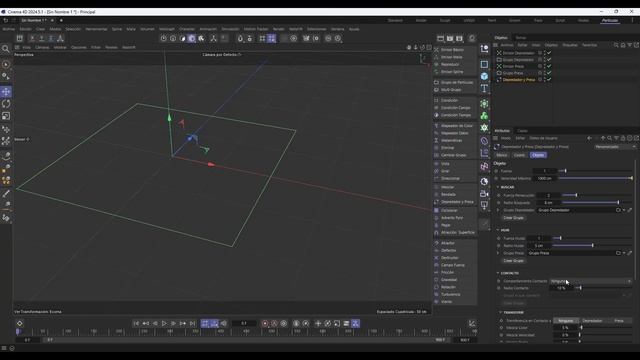This screenshot has width=640, height=360.
Task: Click the Gravedad force item
Action: [449, 280]
